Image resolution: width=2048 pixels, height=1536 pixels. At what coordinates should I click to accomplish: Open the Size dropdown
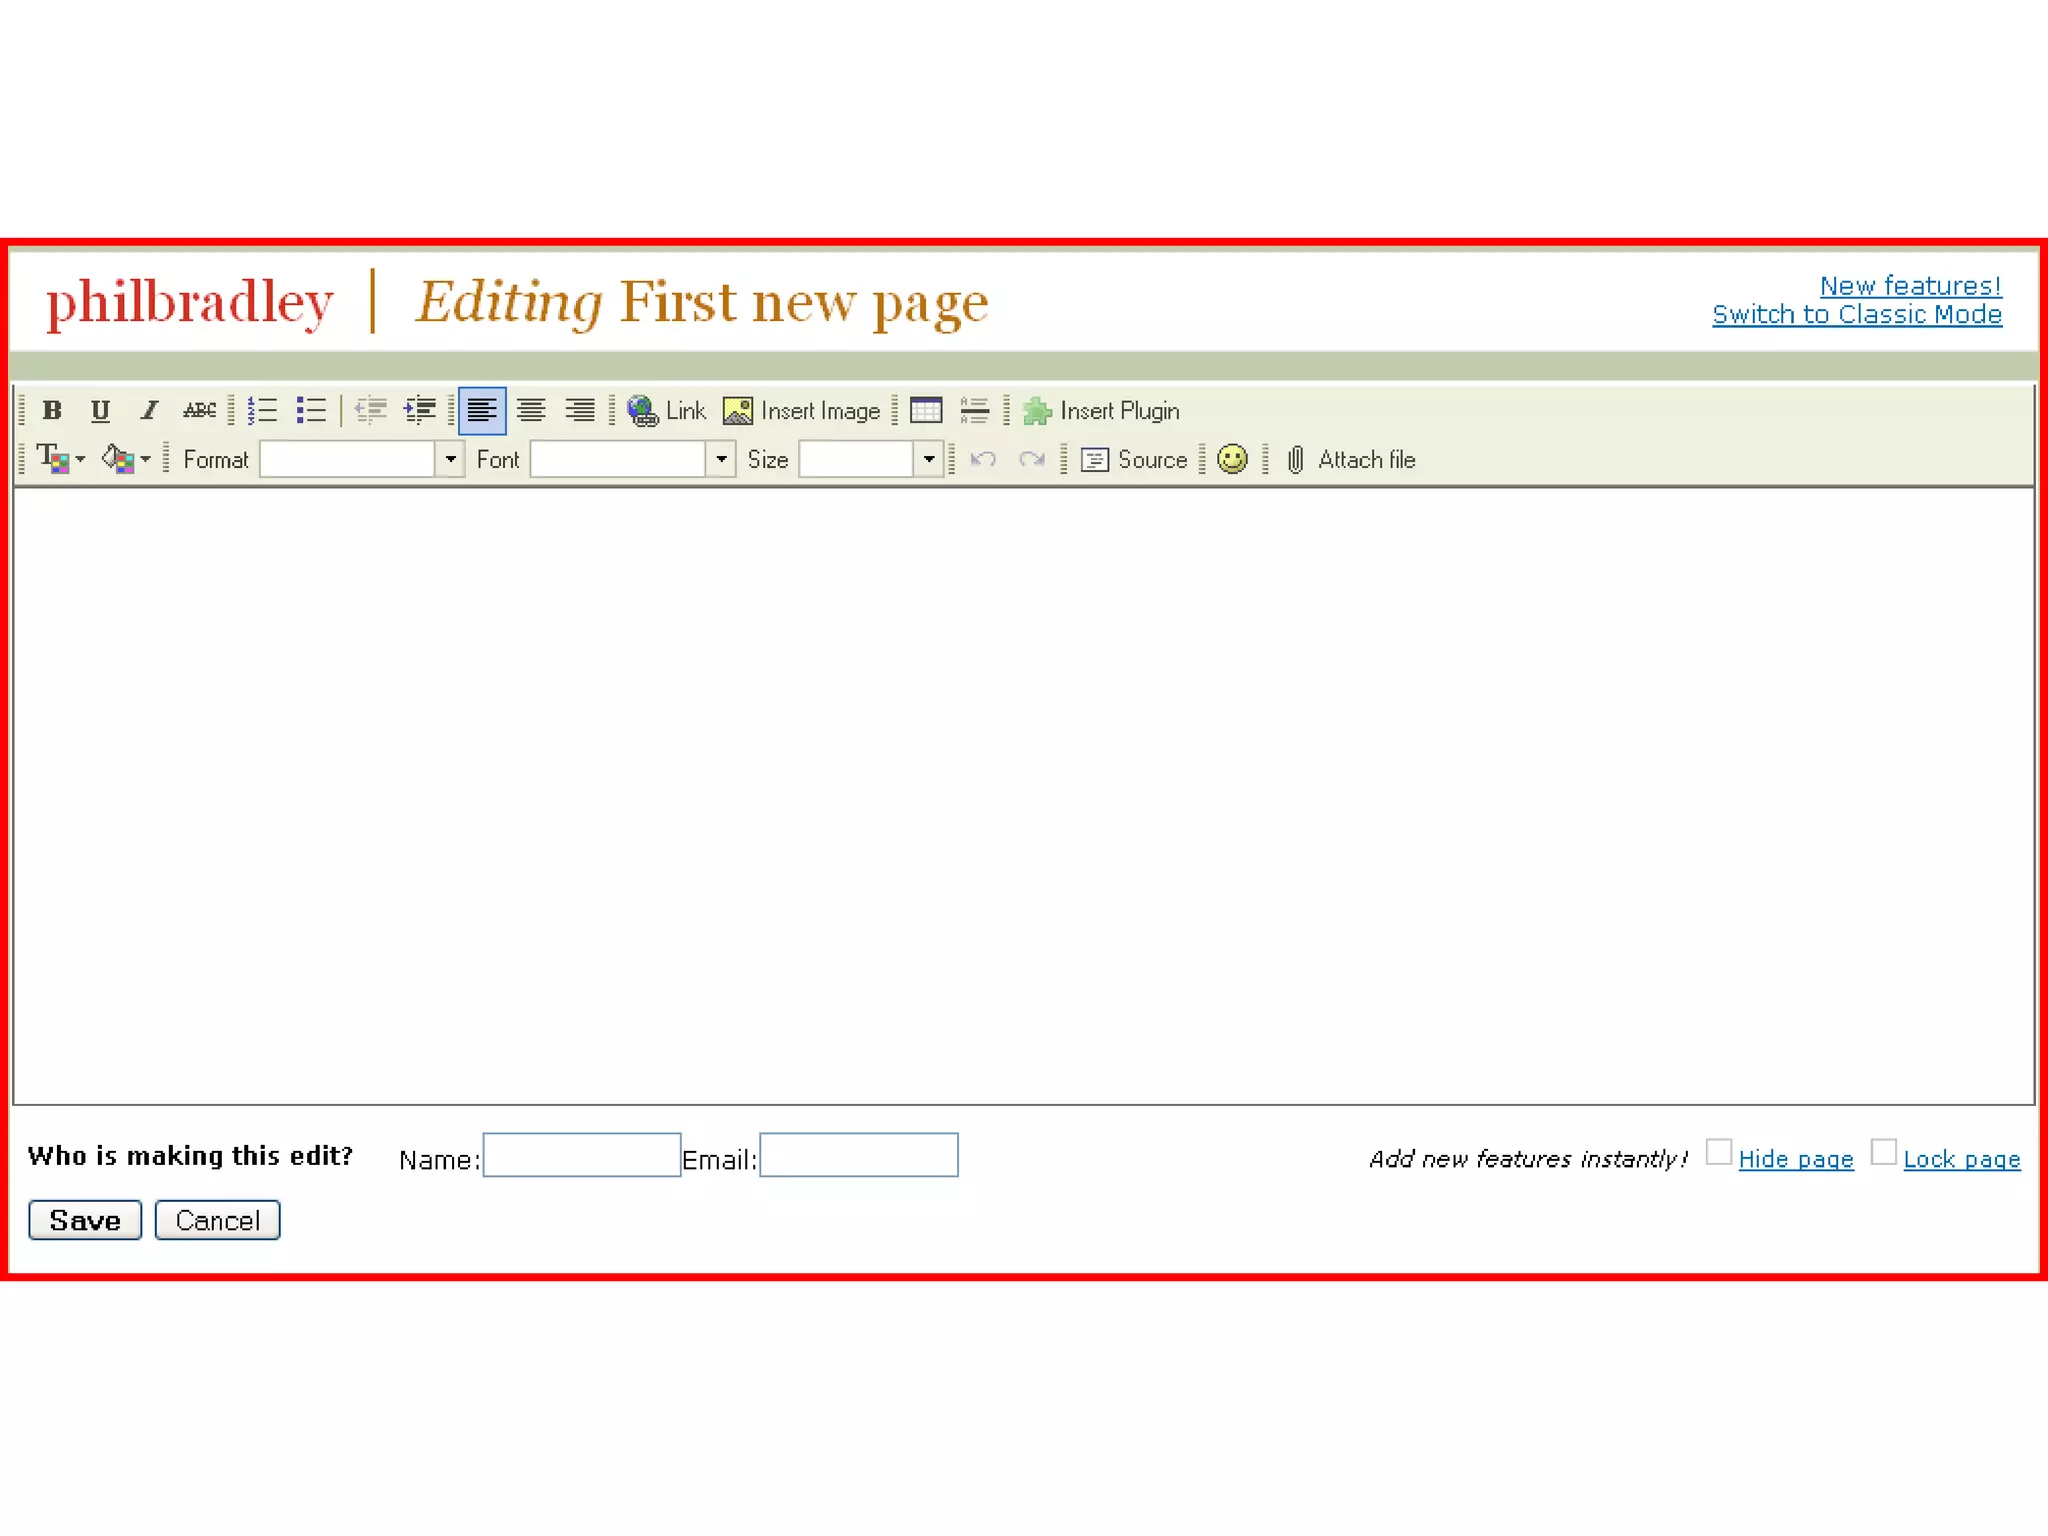[929, 459]
